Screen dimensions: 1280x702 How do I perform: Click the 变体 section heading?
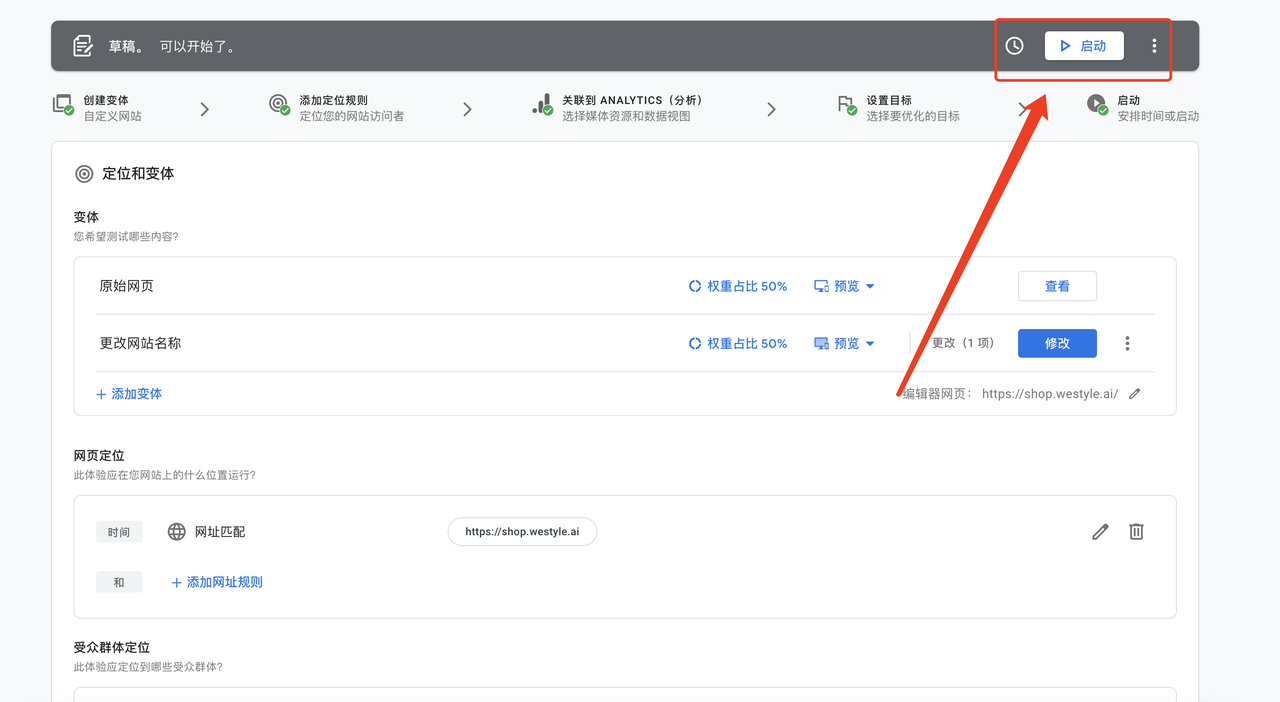(86, 217)
